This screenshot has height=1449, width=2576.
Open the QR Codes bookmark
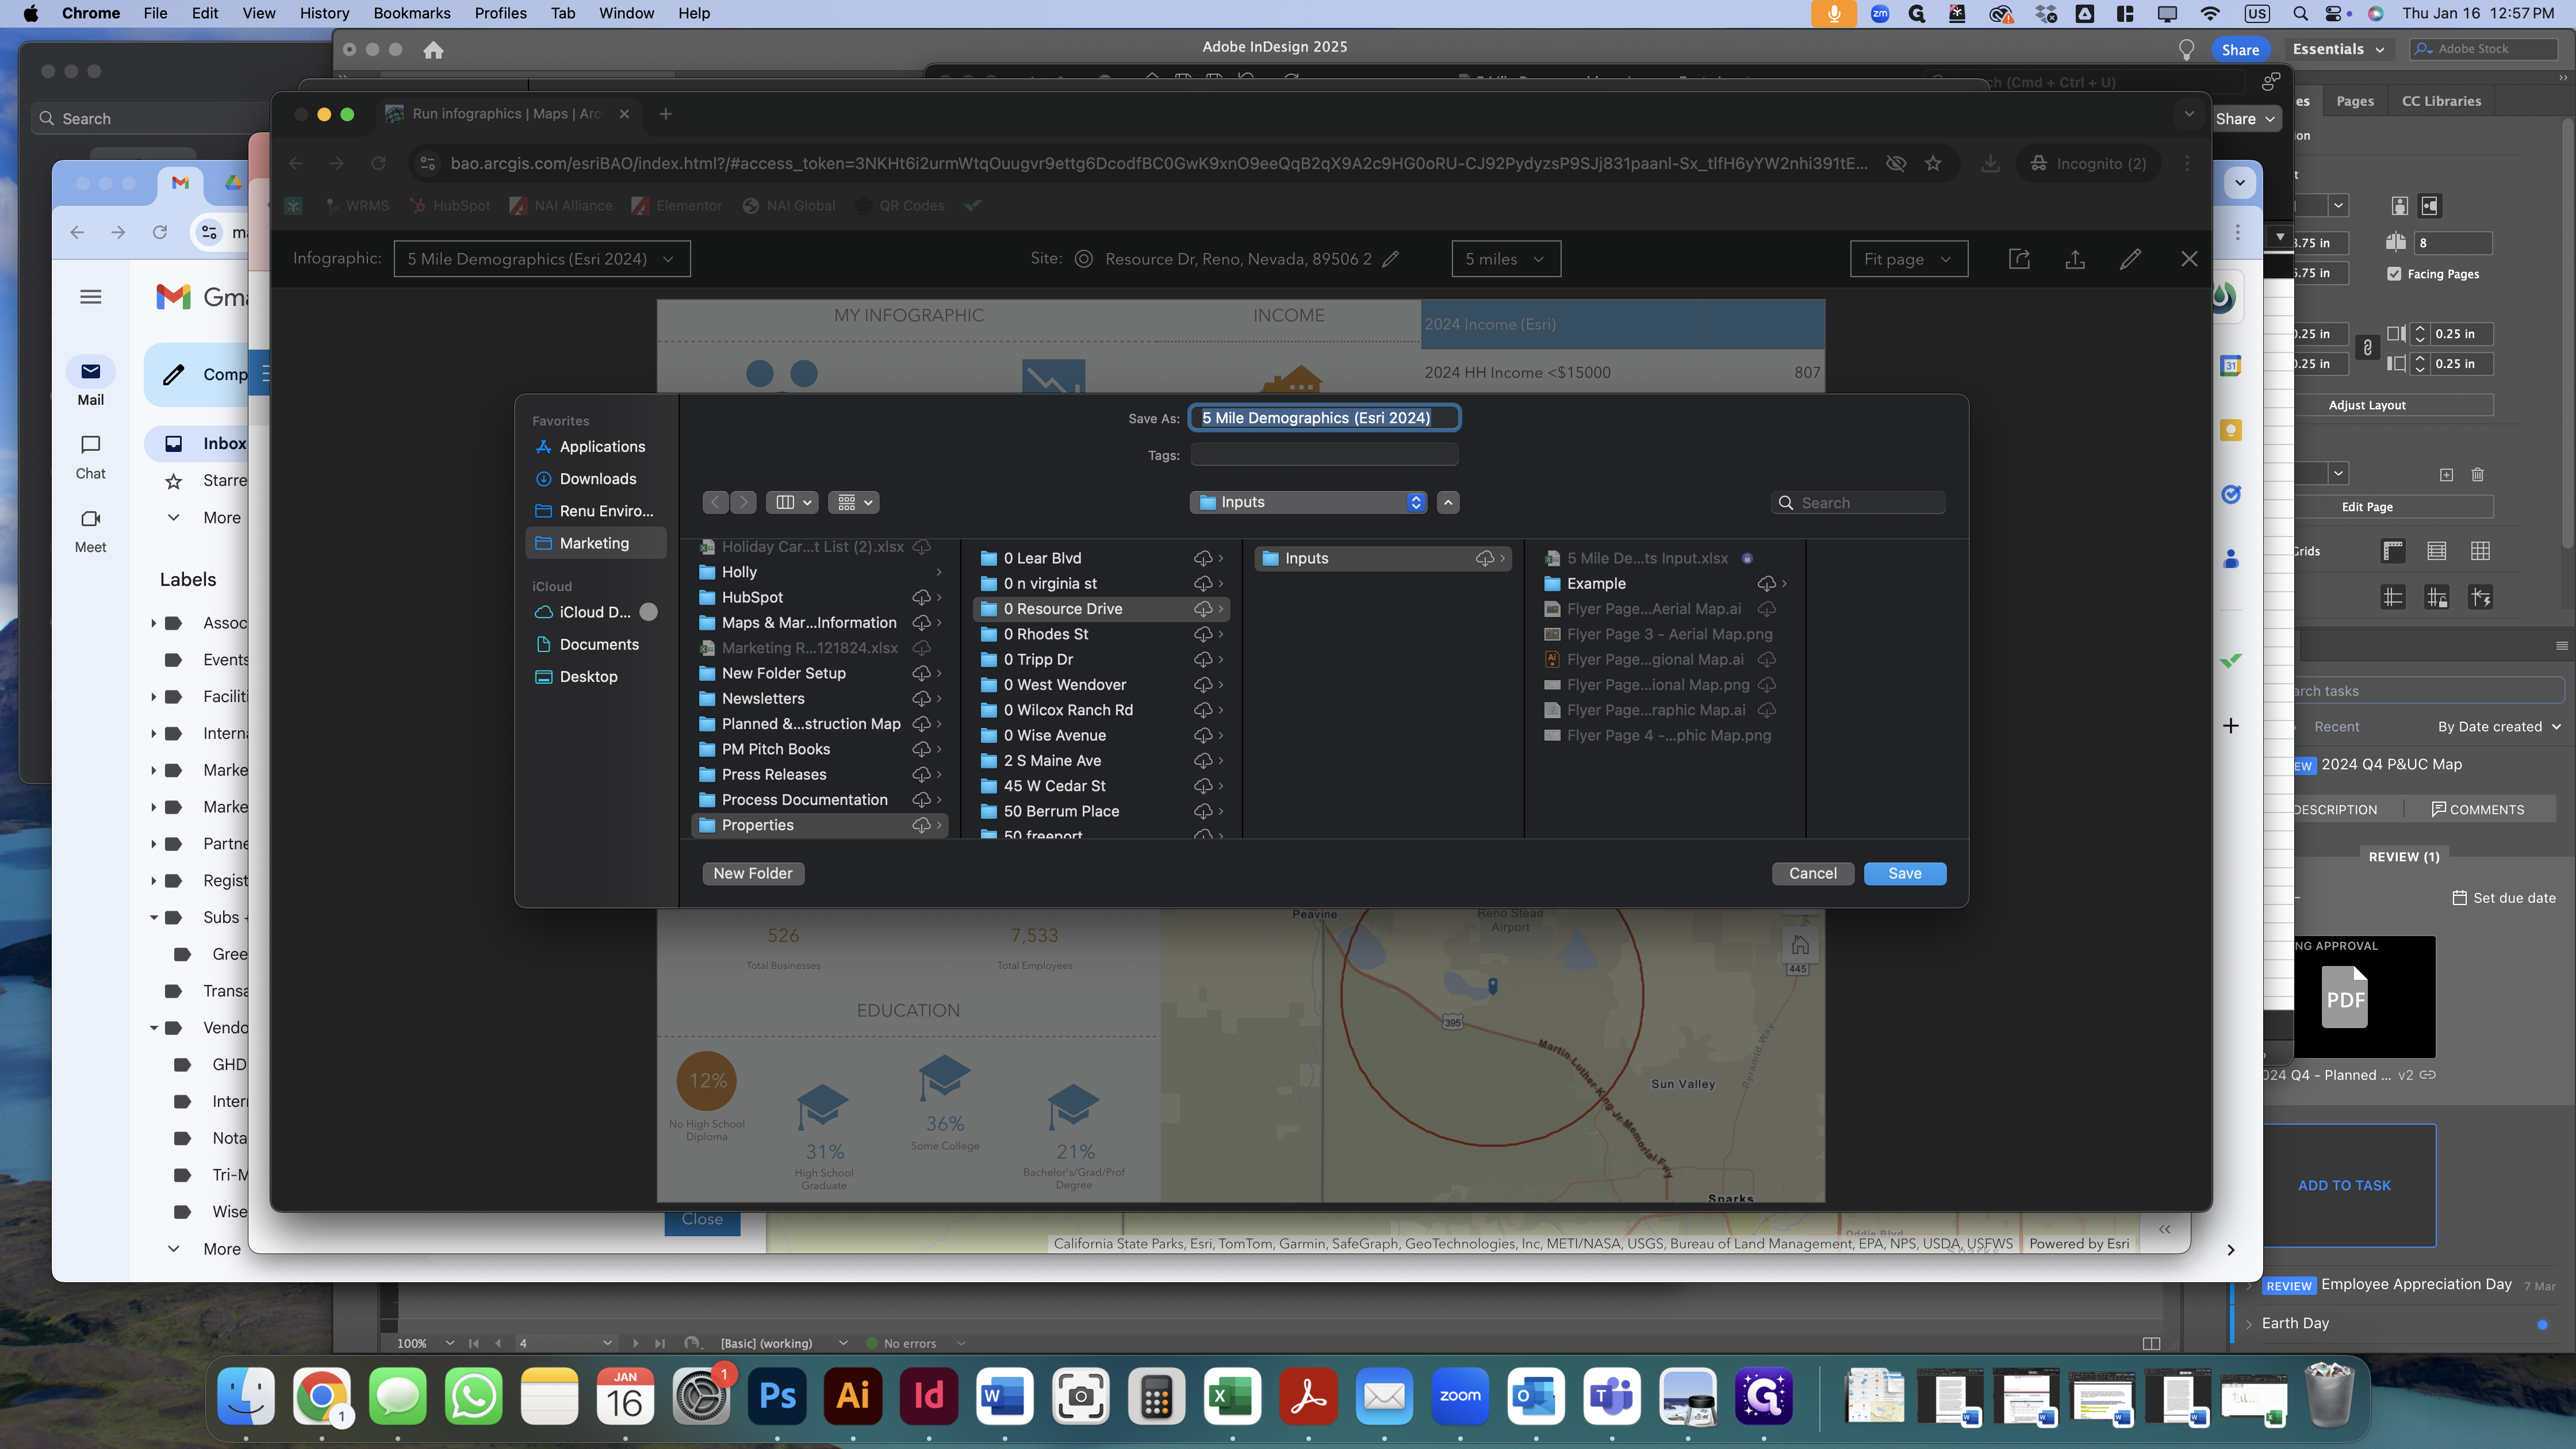[899, 206]
